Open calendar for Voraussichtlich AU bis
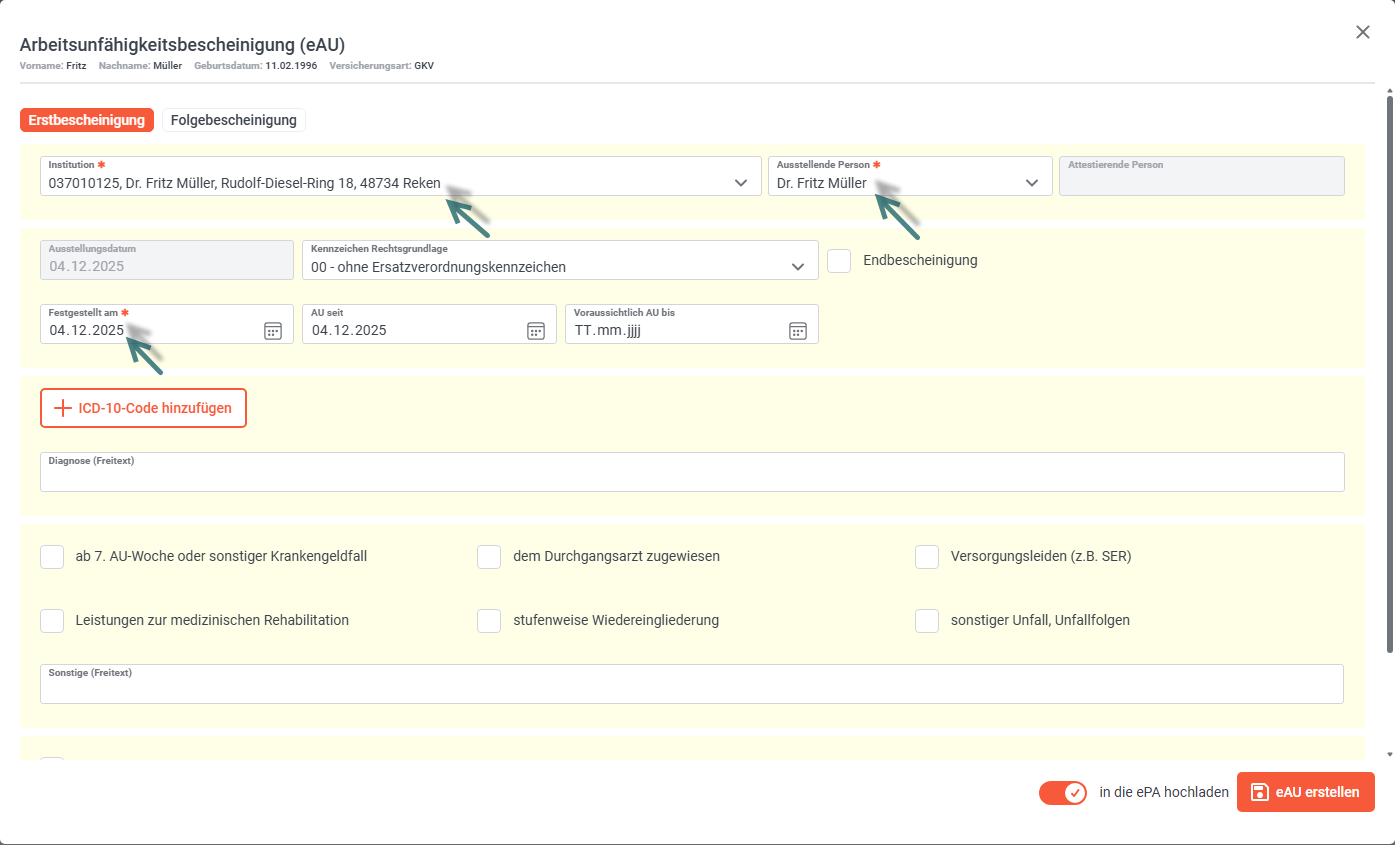This screenshot has width=1395, height=845. pos(797,331)
